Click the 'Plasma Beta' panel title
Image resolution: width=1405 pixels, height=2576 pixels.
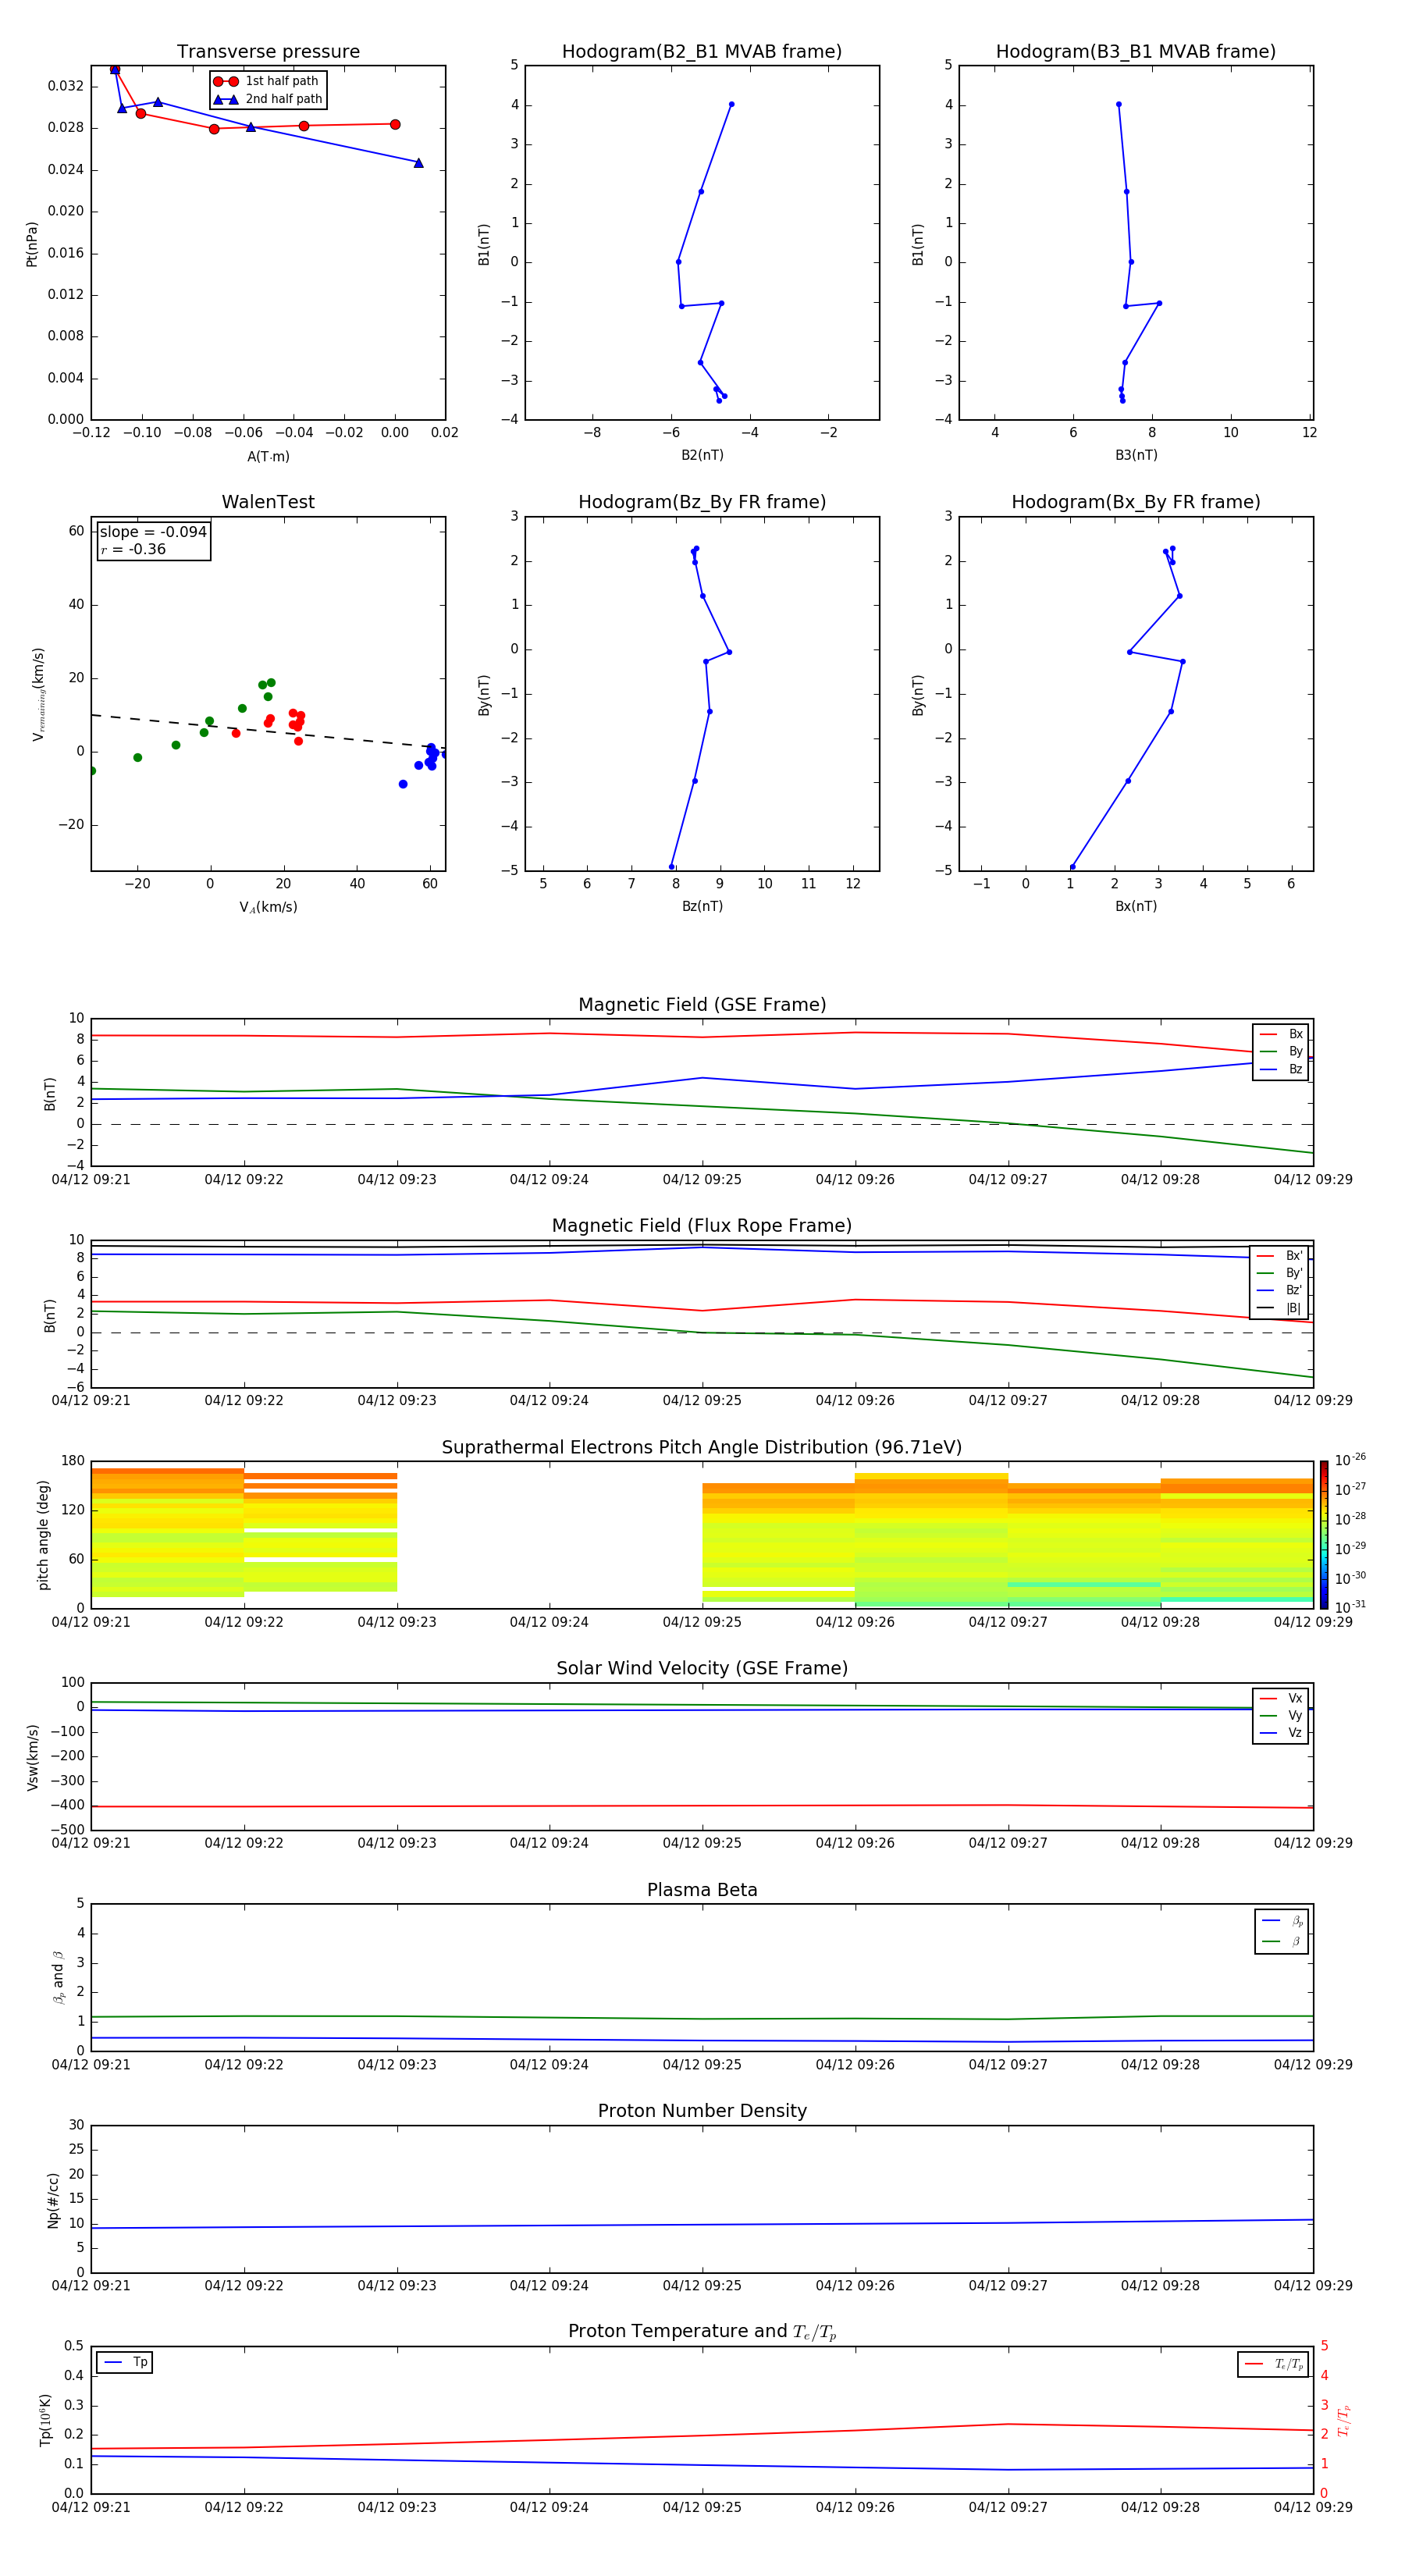click(702, 1890)
